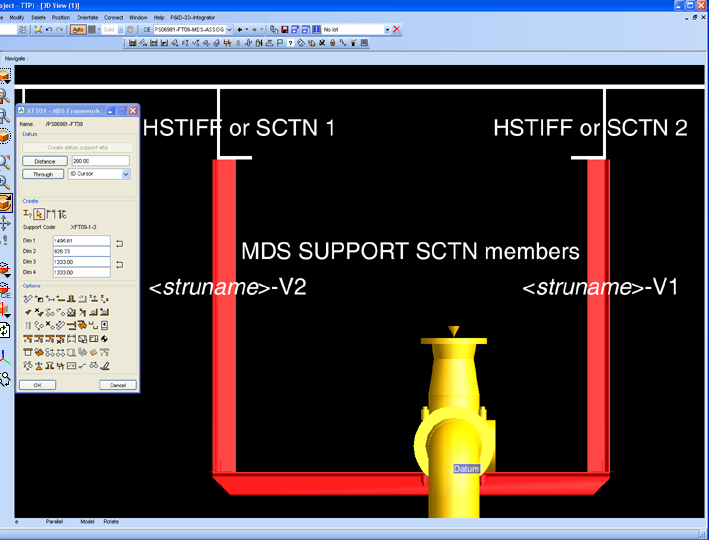Click the pan arrows icon in left sidebar

(5, 224)
